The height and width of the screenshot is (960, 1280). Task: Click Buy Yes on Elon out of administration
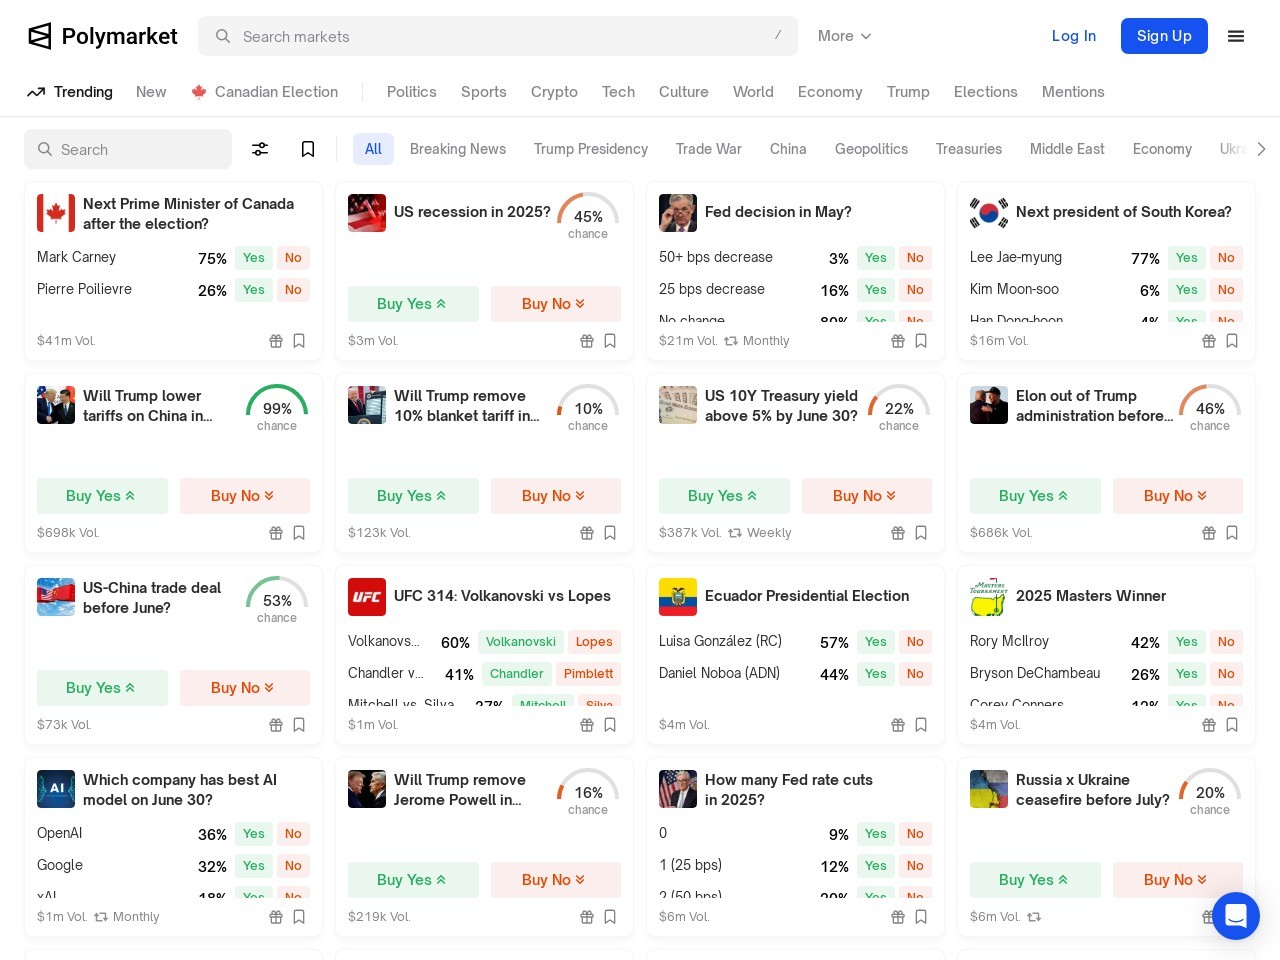click(1035, 496)
